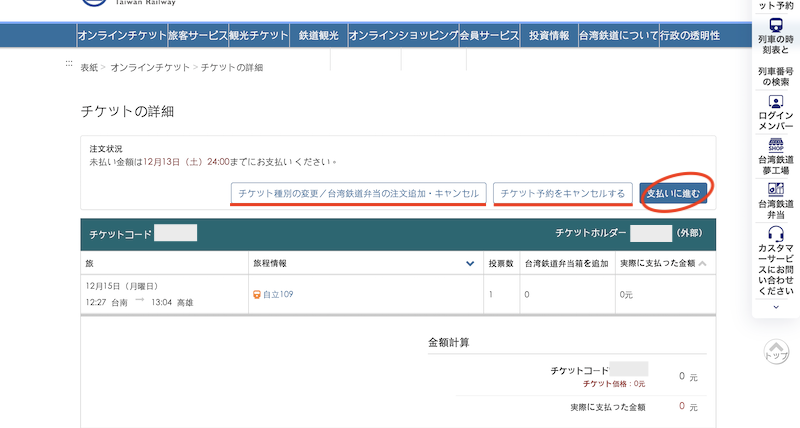
Task: Expand the sidebar's bottom chevron
Action: point(775,308)
